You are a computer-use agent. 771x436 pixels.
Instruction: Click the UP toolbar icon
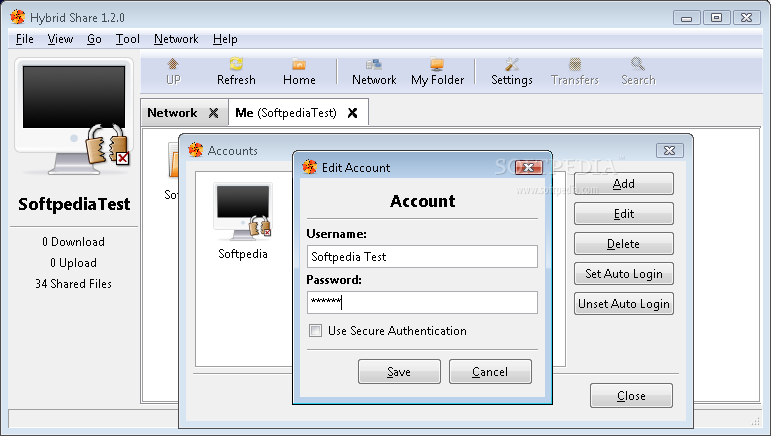(173, 72)
